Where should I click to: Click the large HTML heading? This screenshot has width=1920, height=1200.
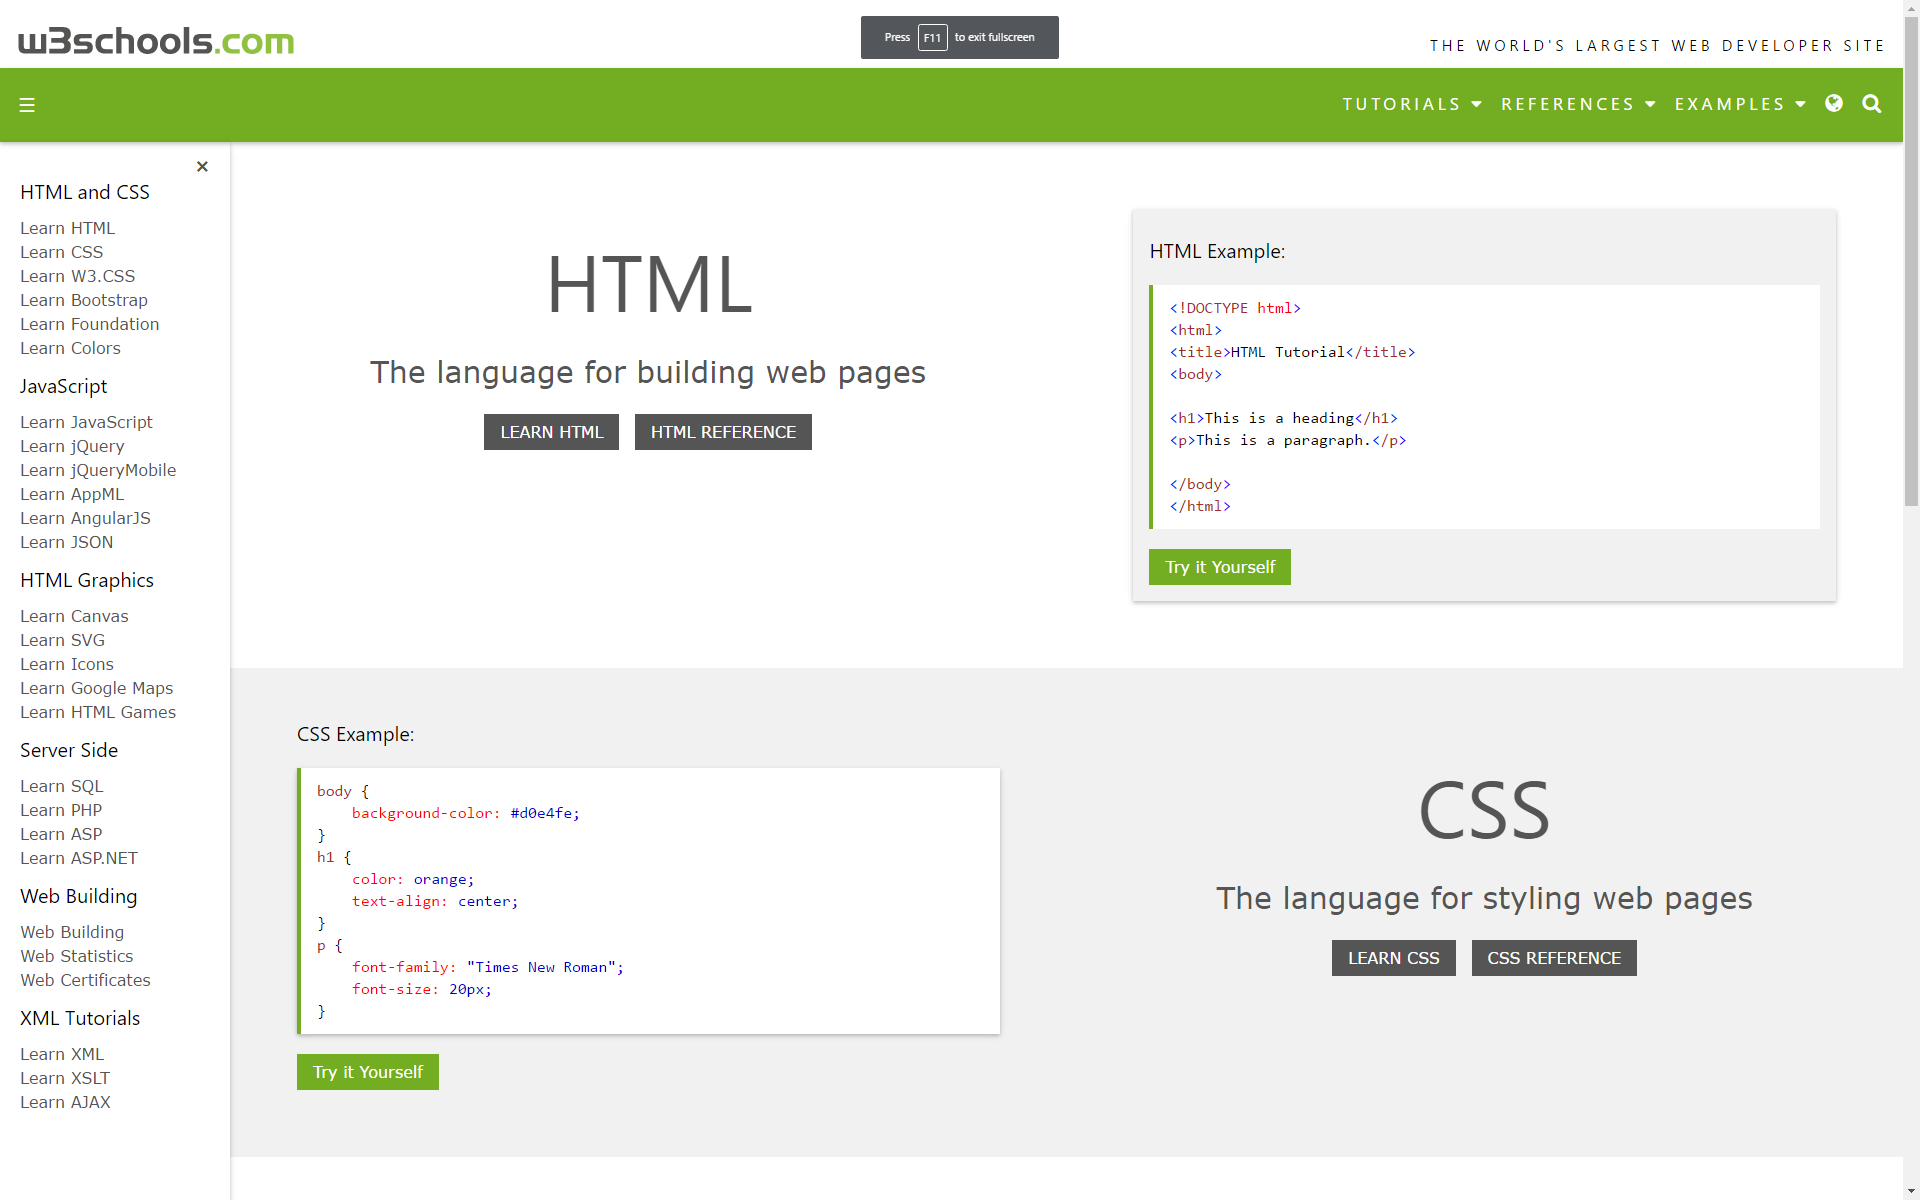click(x=649, y=284)
